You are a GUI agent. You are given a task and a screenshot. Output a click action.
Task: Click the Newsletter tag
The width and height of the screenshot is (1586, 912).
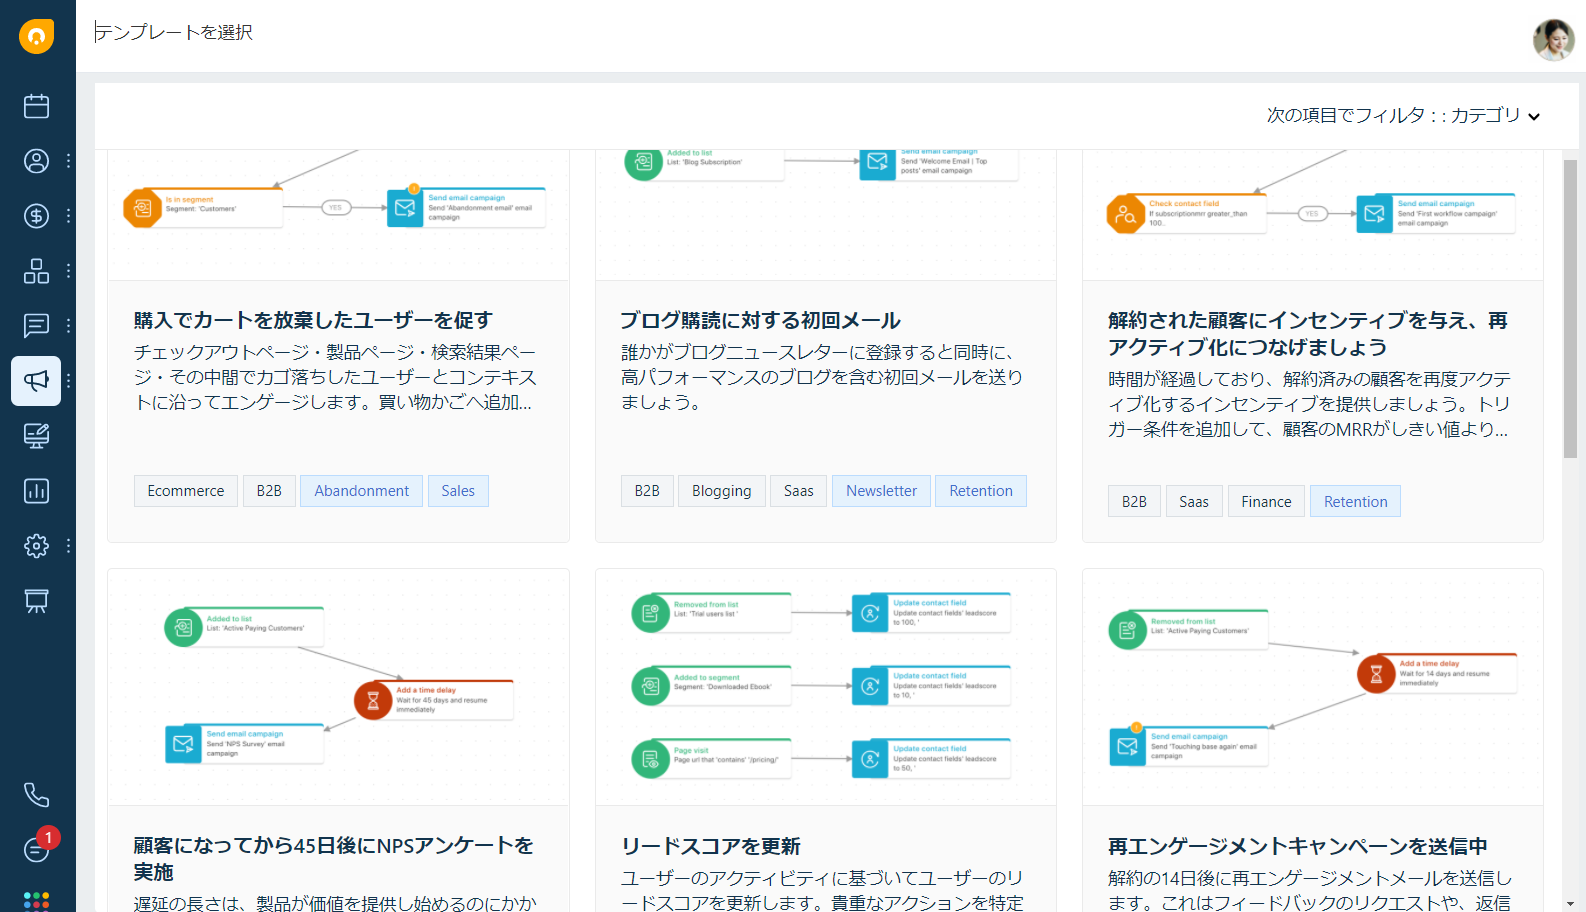point(881,491)
